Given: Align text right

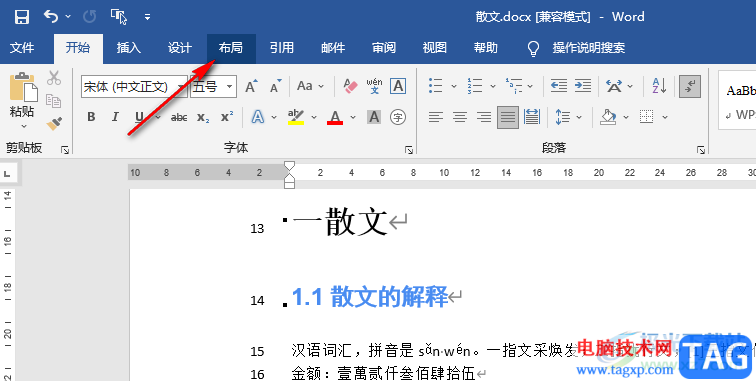Looking at the screenshot, I should click(484, 117).
